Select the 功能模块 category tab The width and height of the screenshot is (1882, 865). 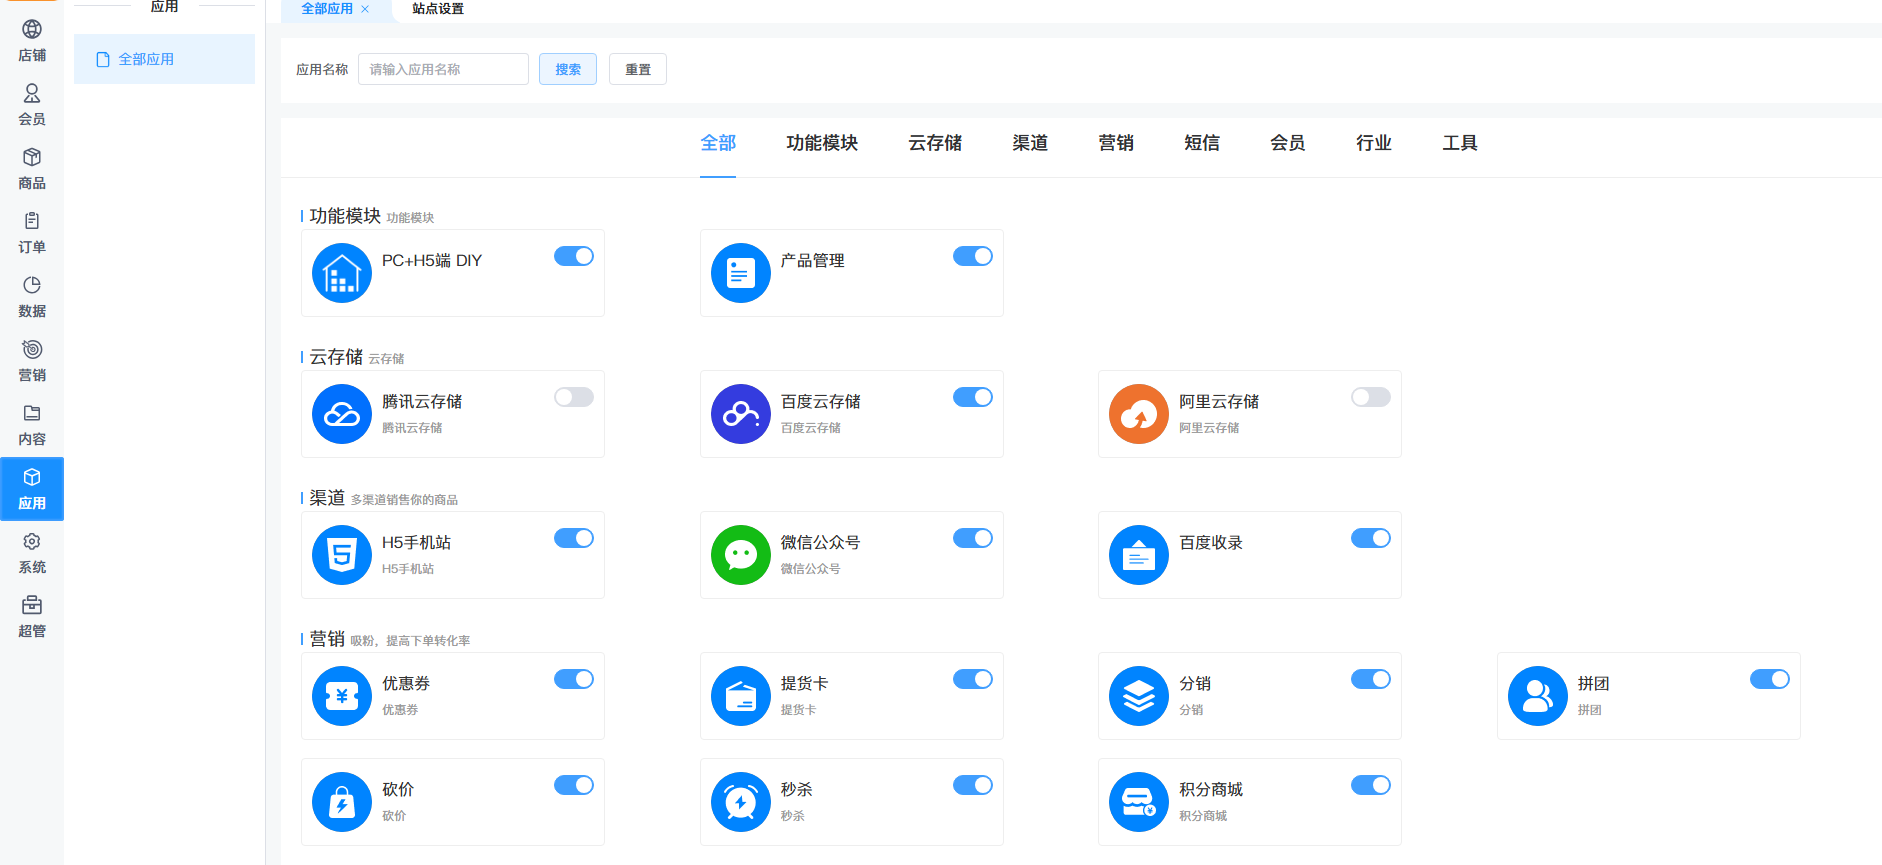point(822,143)
